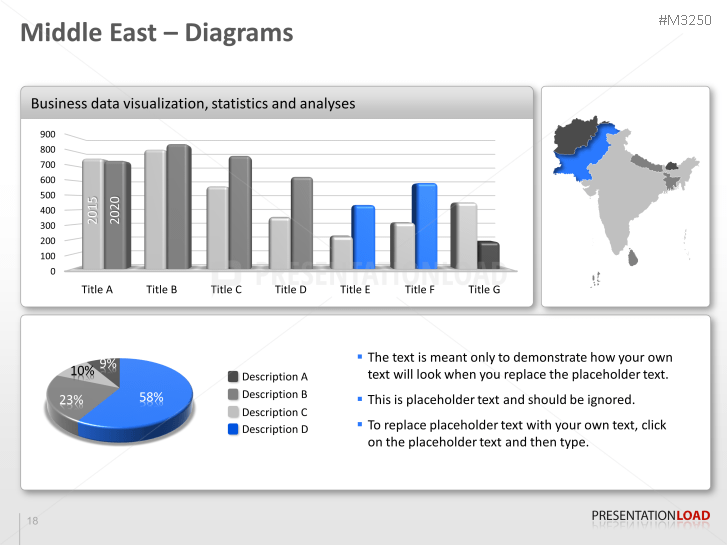The image size is (727, 545).
Task: Pick the blue Description D legend swatch
Action: [233, 429]
